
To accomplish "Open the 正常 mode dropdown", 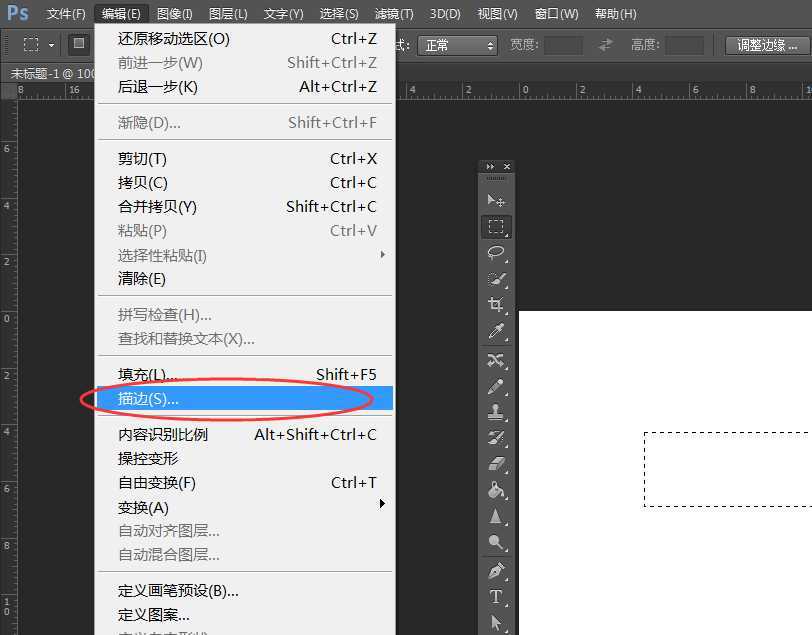I will (x=456, y=44).
